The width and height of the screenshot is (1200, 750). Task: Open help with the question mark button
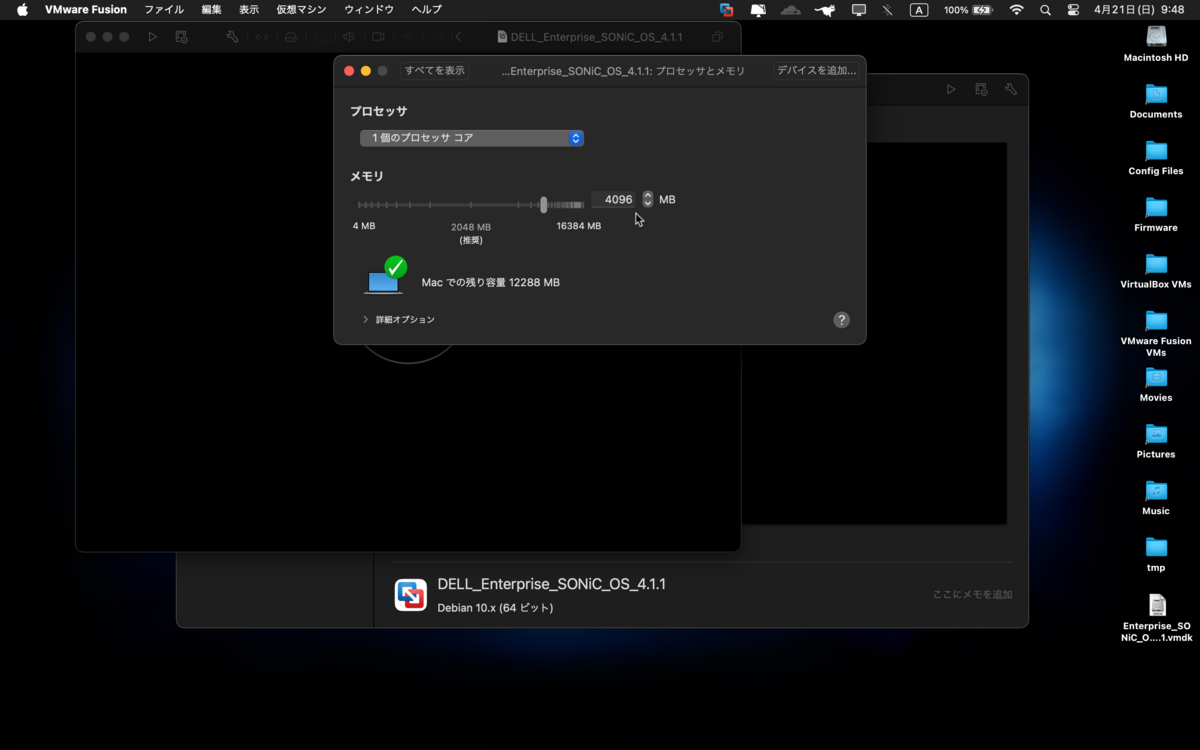tap(842, 320)
